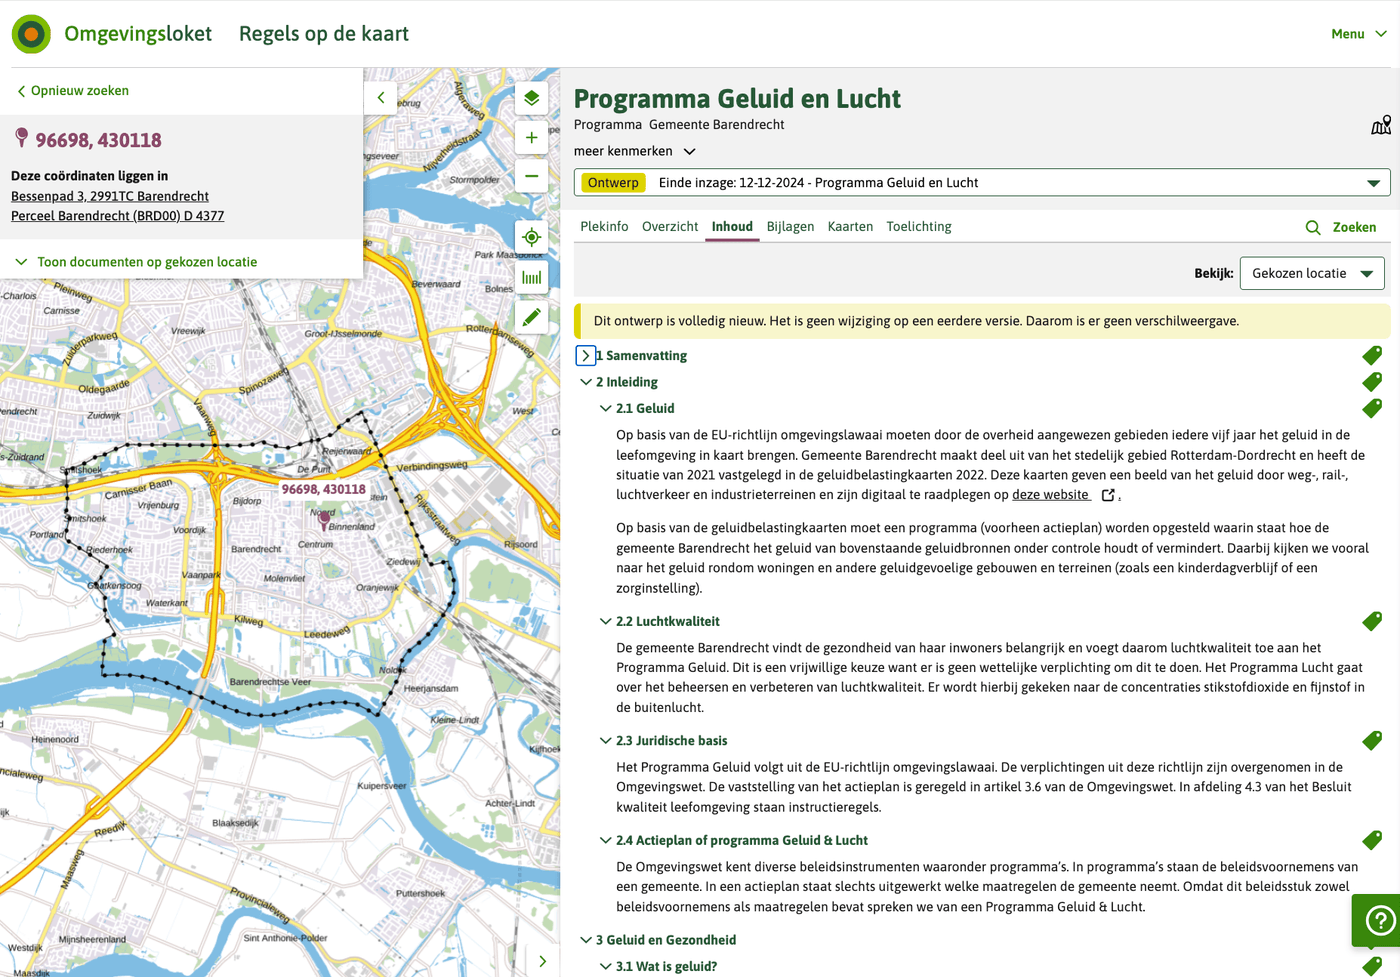Viewport: 1400px width, 977px height.
Task: Switch to the Plekinfo tab
Action: point(604,227)
